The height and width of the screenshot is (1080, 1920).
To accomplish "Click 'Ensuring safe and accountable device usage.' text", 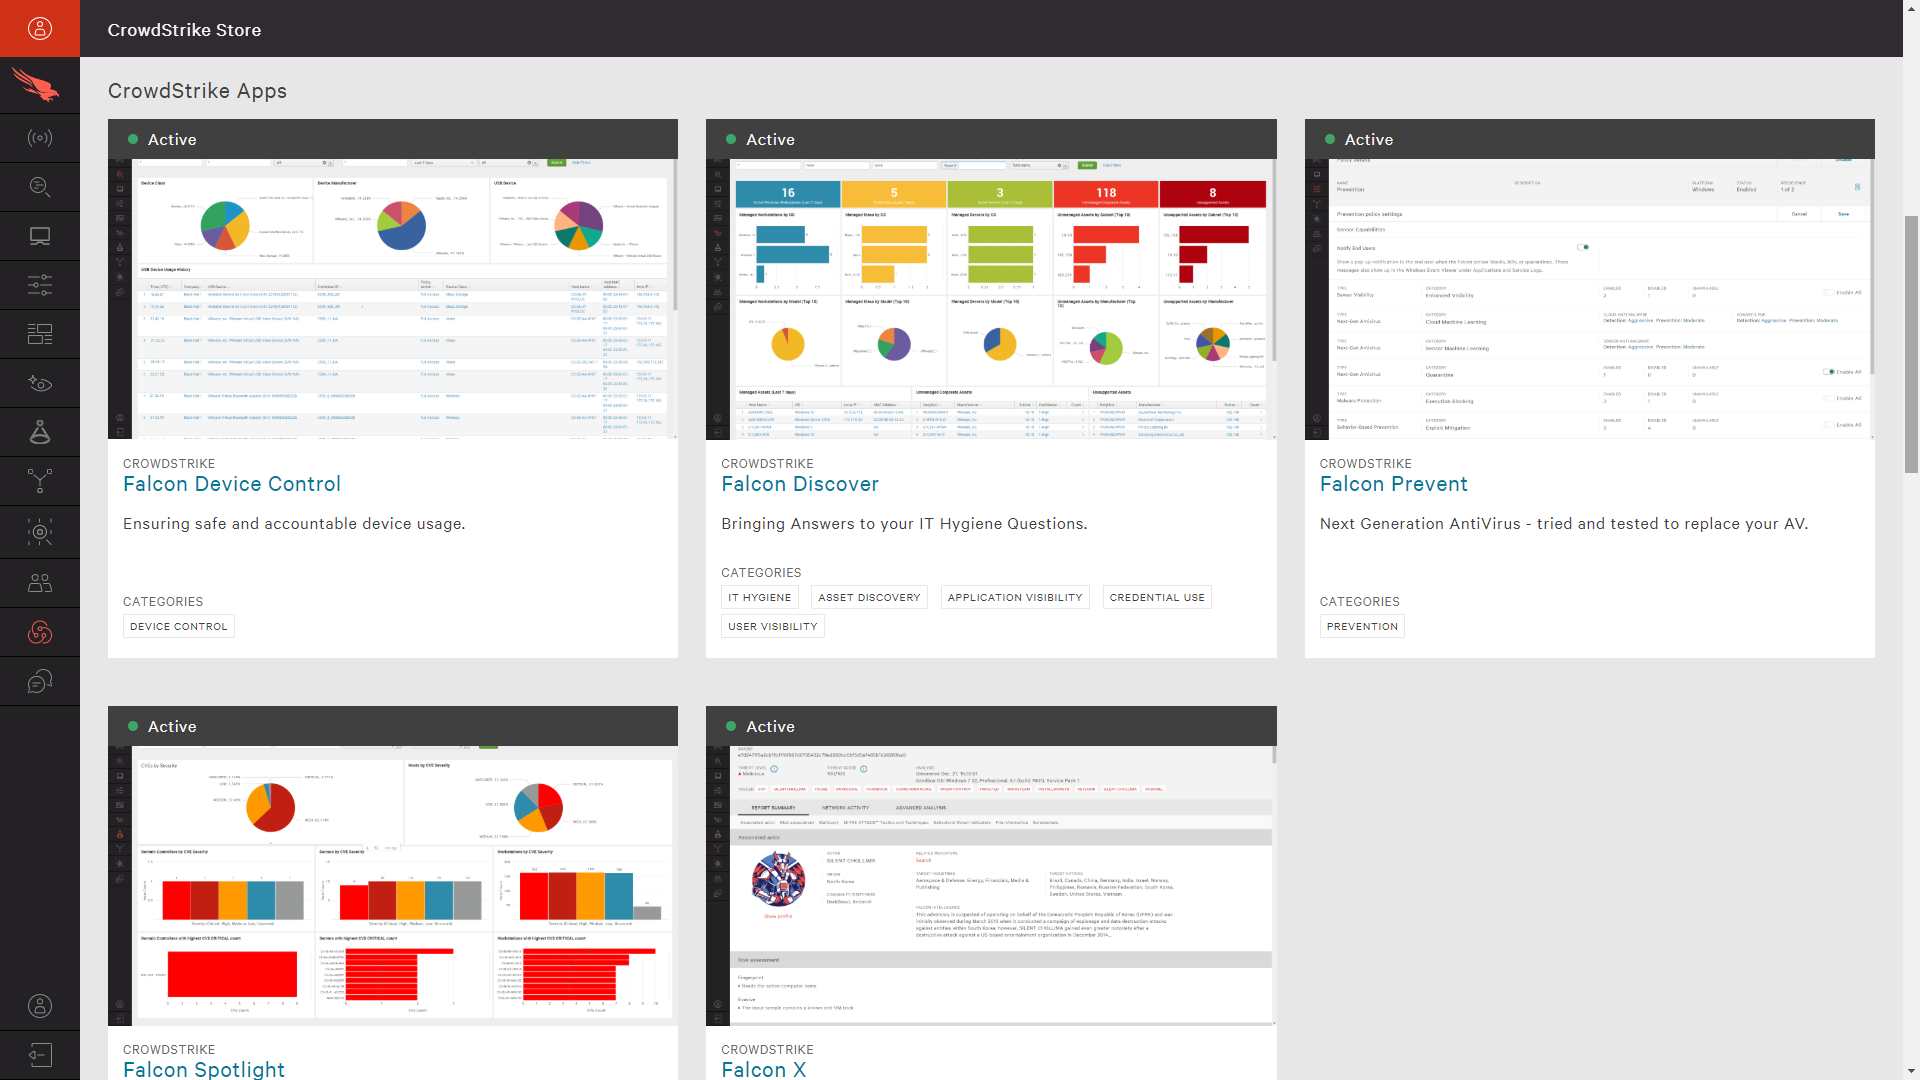I will click(294, 524).
